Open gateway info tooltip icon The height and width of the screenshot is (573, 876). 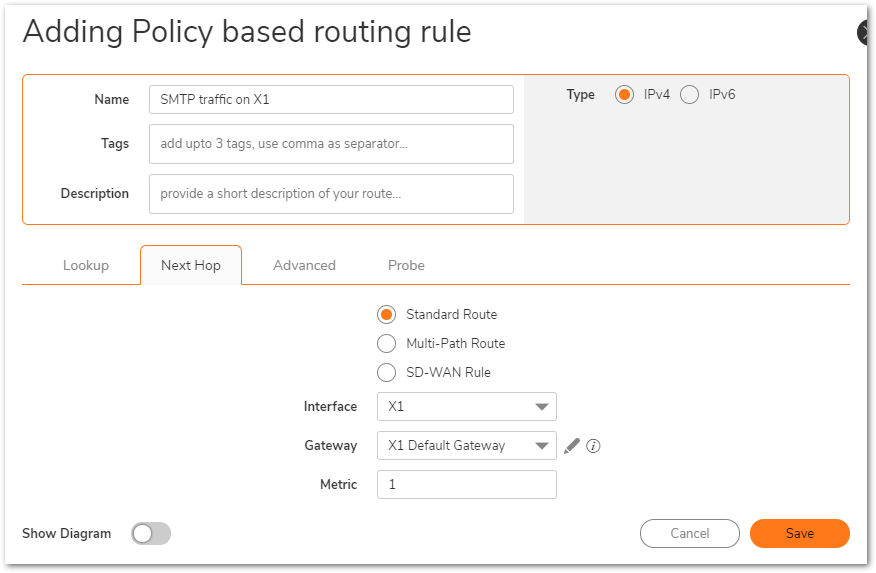click(593, 446)
